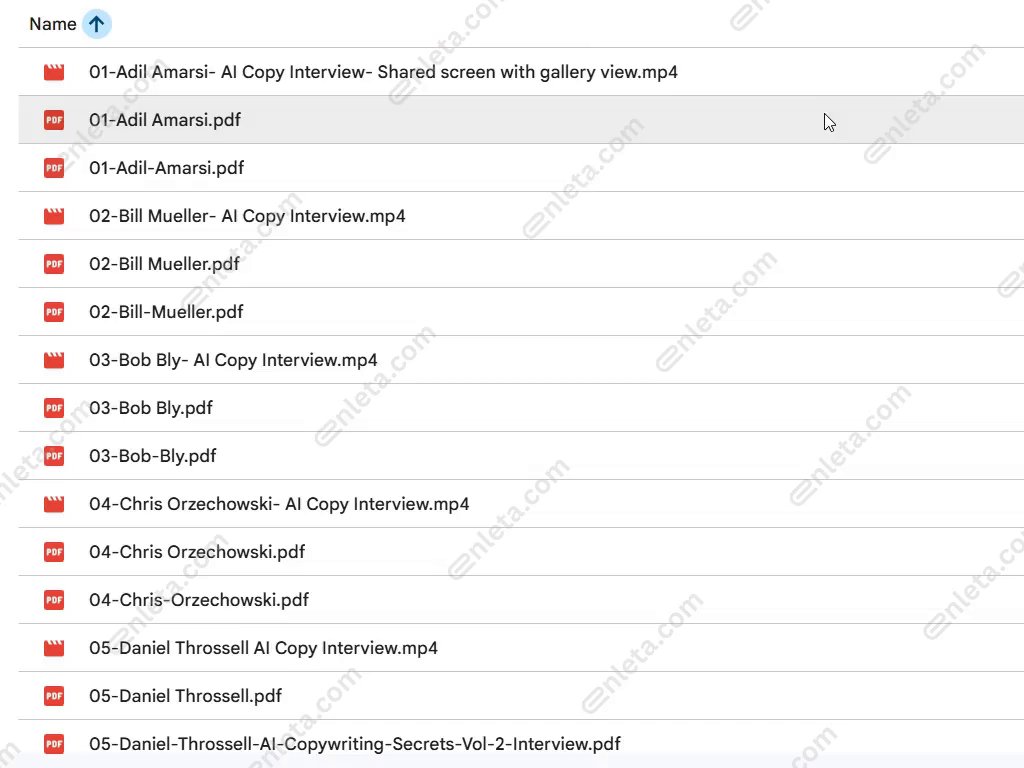Click PDF icon for 04-Chris-Orzechowski.pdf
The width and height of the screenshot is (1024, 768).
pyautogui.click(x=54, y=600)
